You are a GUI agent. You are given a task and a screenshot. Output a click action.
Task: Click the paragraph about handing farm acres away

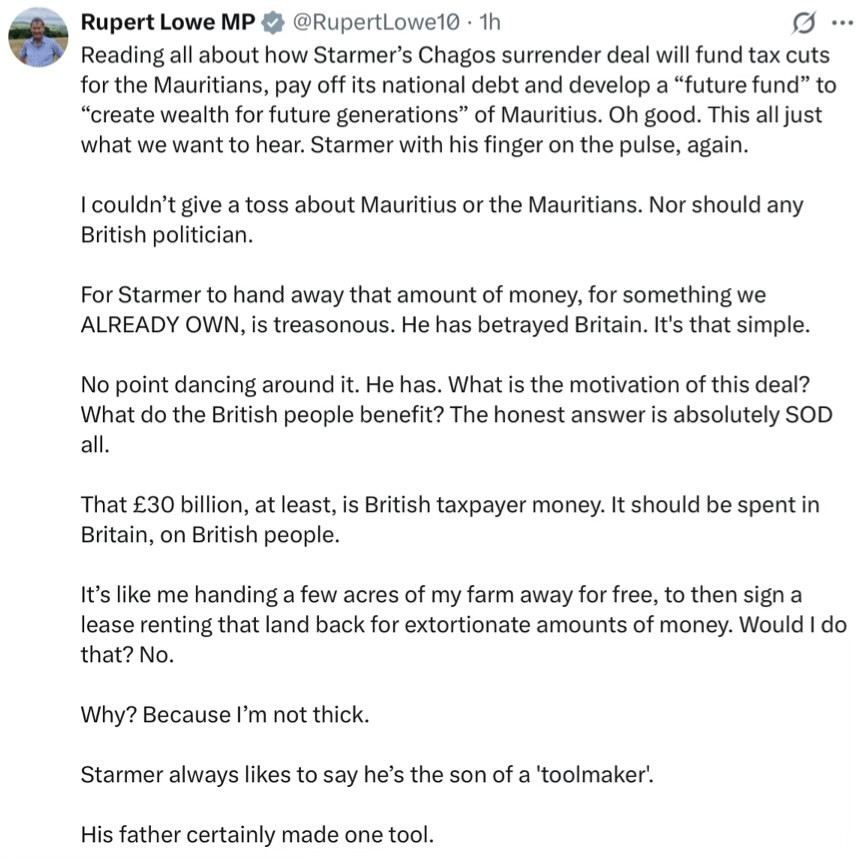coord(463,625)
